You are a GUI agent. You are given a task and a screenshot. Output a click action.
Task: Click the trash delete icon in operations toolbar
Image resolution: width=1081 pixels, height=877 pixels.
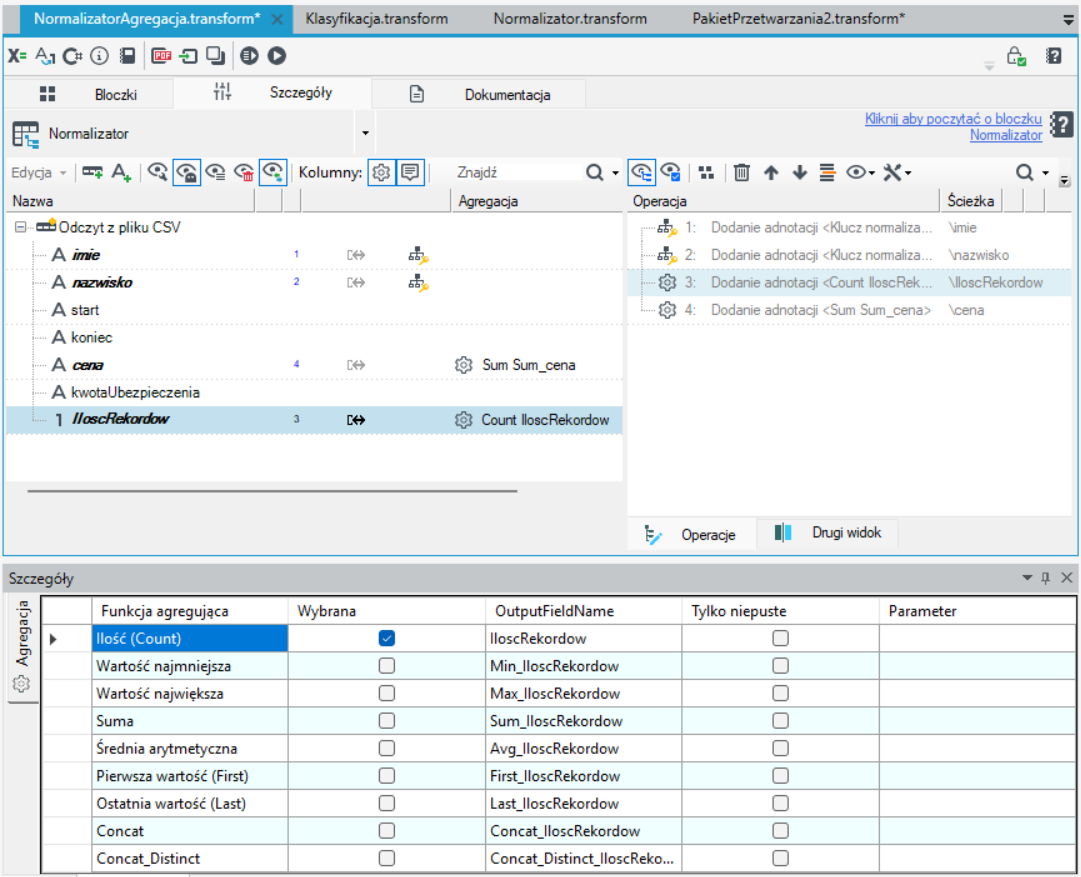point(742,172)
